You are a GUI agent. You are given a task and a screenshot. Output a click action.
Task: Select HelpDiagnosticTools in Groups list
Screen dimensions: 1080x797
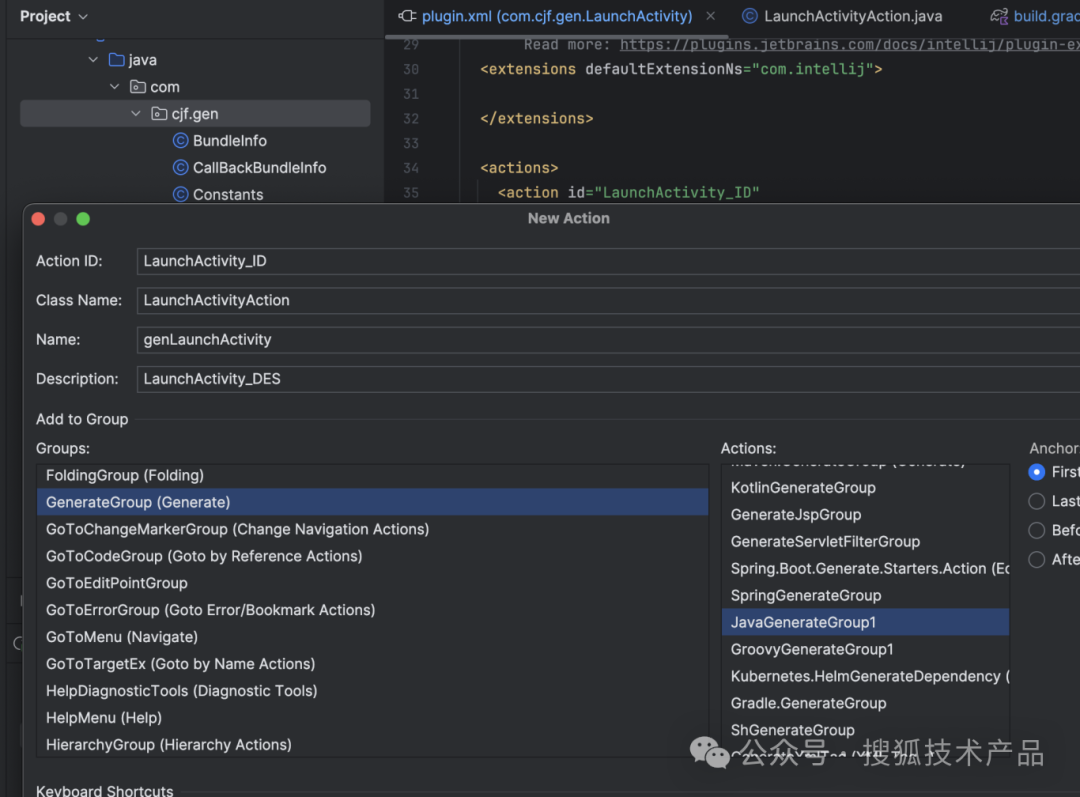[x=372, y=690]
